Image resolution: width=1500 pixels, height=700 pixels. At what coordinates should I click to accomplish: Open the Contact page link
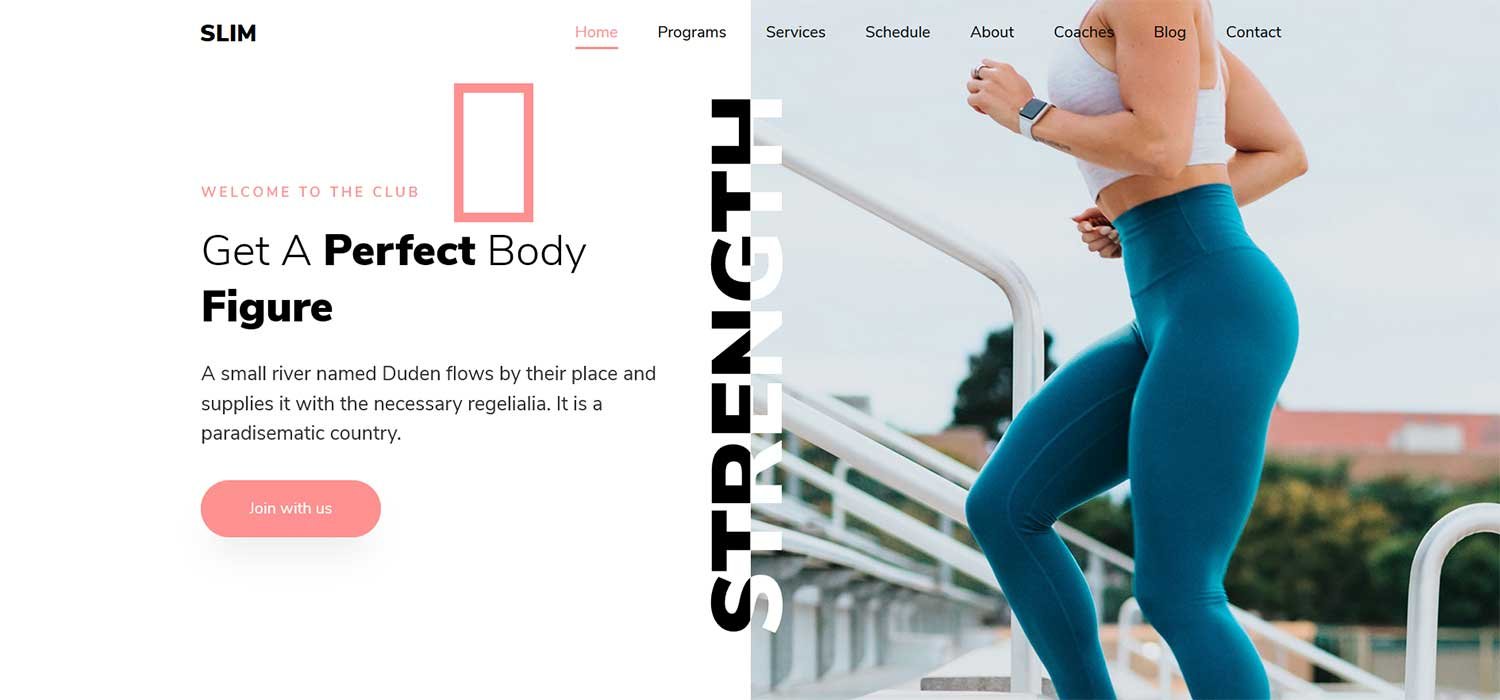1254,32
